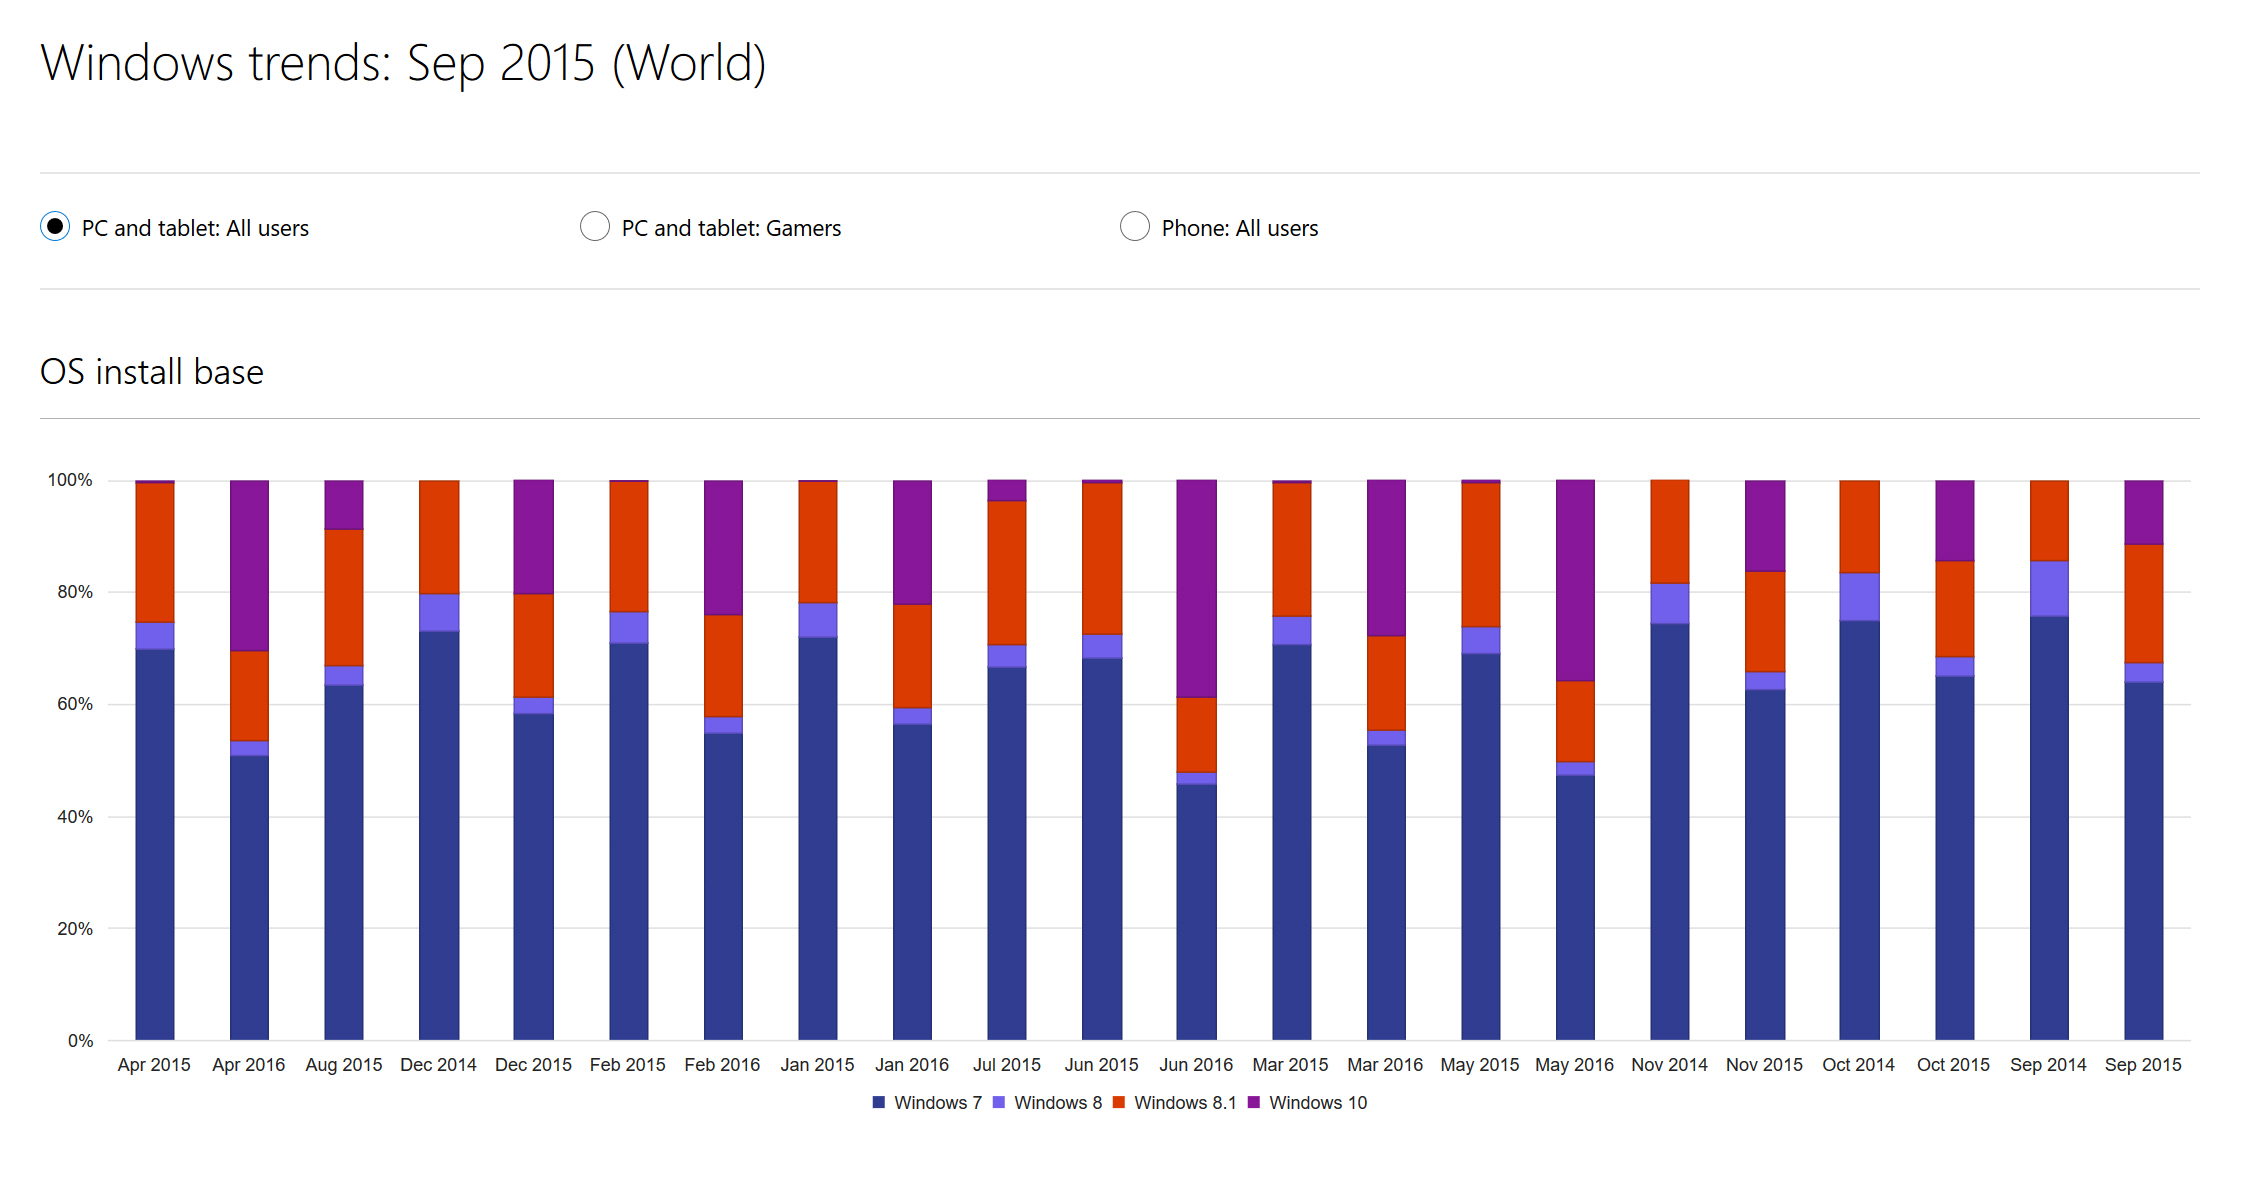Click Windows 7 segment of Nov 2014 bar
2246x1180 pixels.
(1670, 832)
